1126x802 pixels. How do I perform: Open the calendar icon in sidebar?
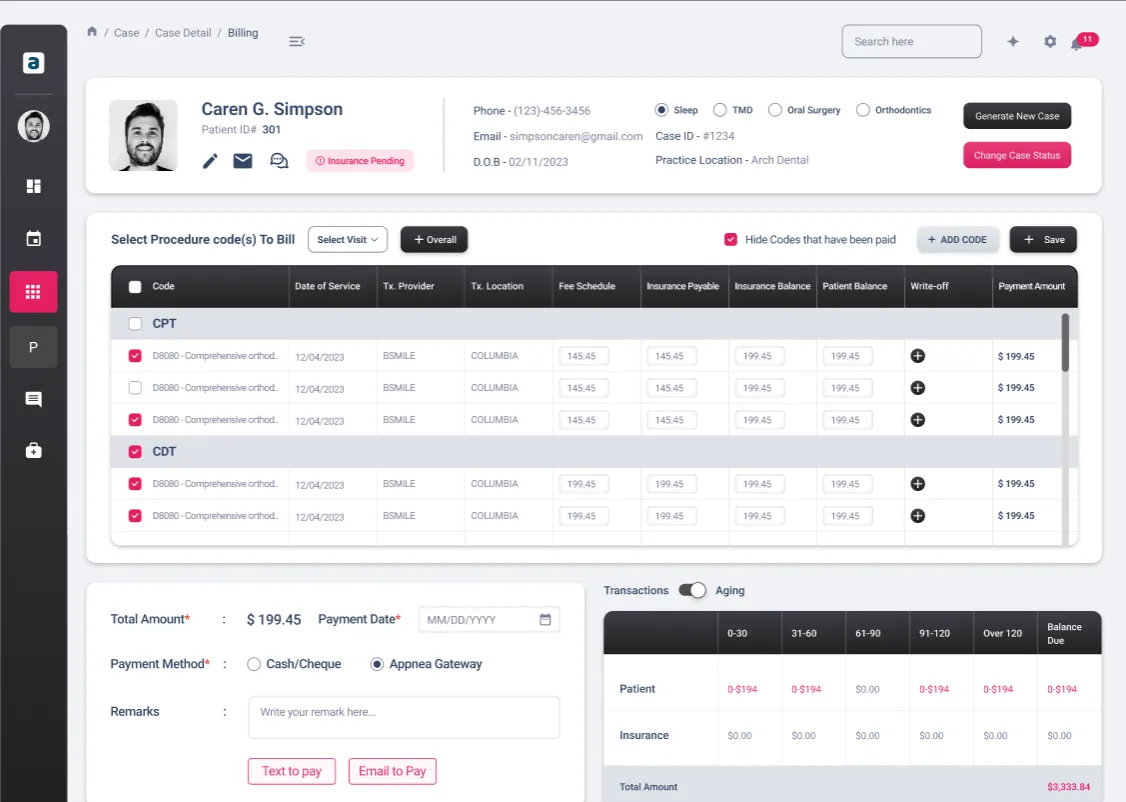coord(33,238)
